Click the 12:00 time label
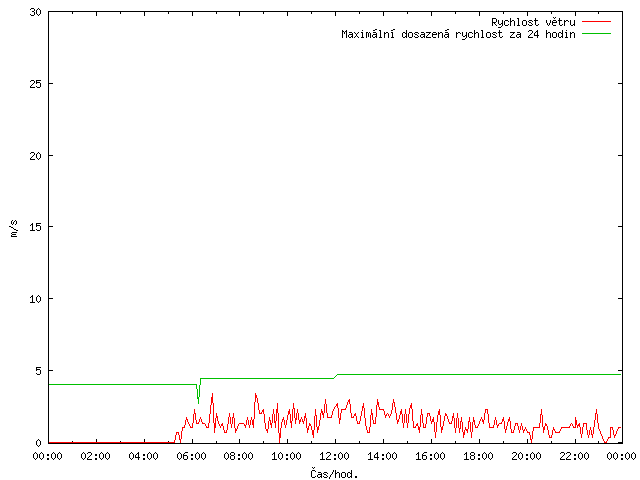The height and width of the screenshot is (480, 640). (x=334, y=456)
